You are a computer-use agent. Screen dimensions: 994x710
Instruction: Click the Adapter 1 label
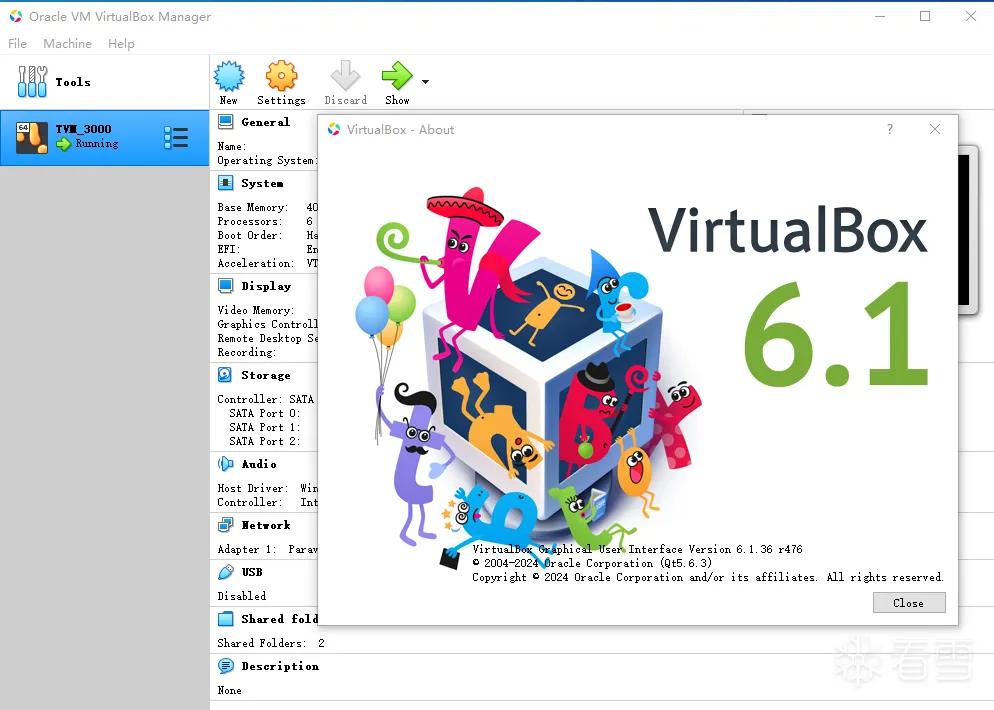(x=247, y=549)
